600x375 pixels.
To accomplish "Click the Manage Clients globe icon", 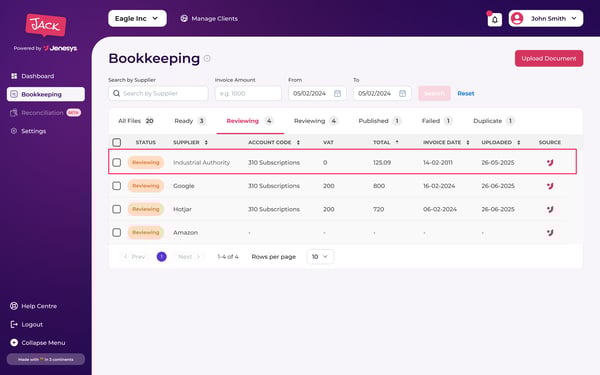I will (184, 18).
